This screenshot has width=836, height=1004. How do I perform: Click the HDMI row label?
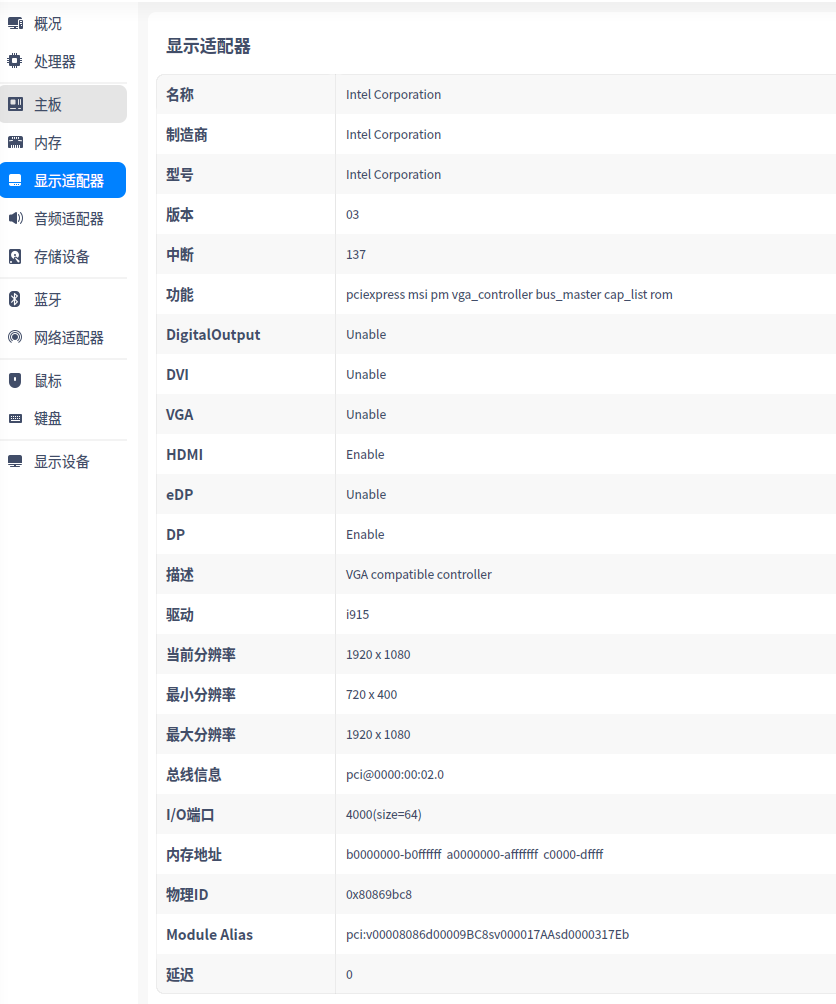click(184, 455)
